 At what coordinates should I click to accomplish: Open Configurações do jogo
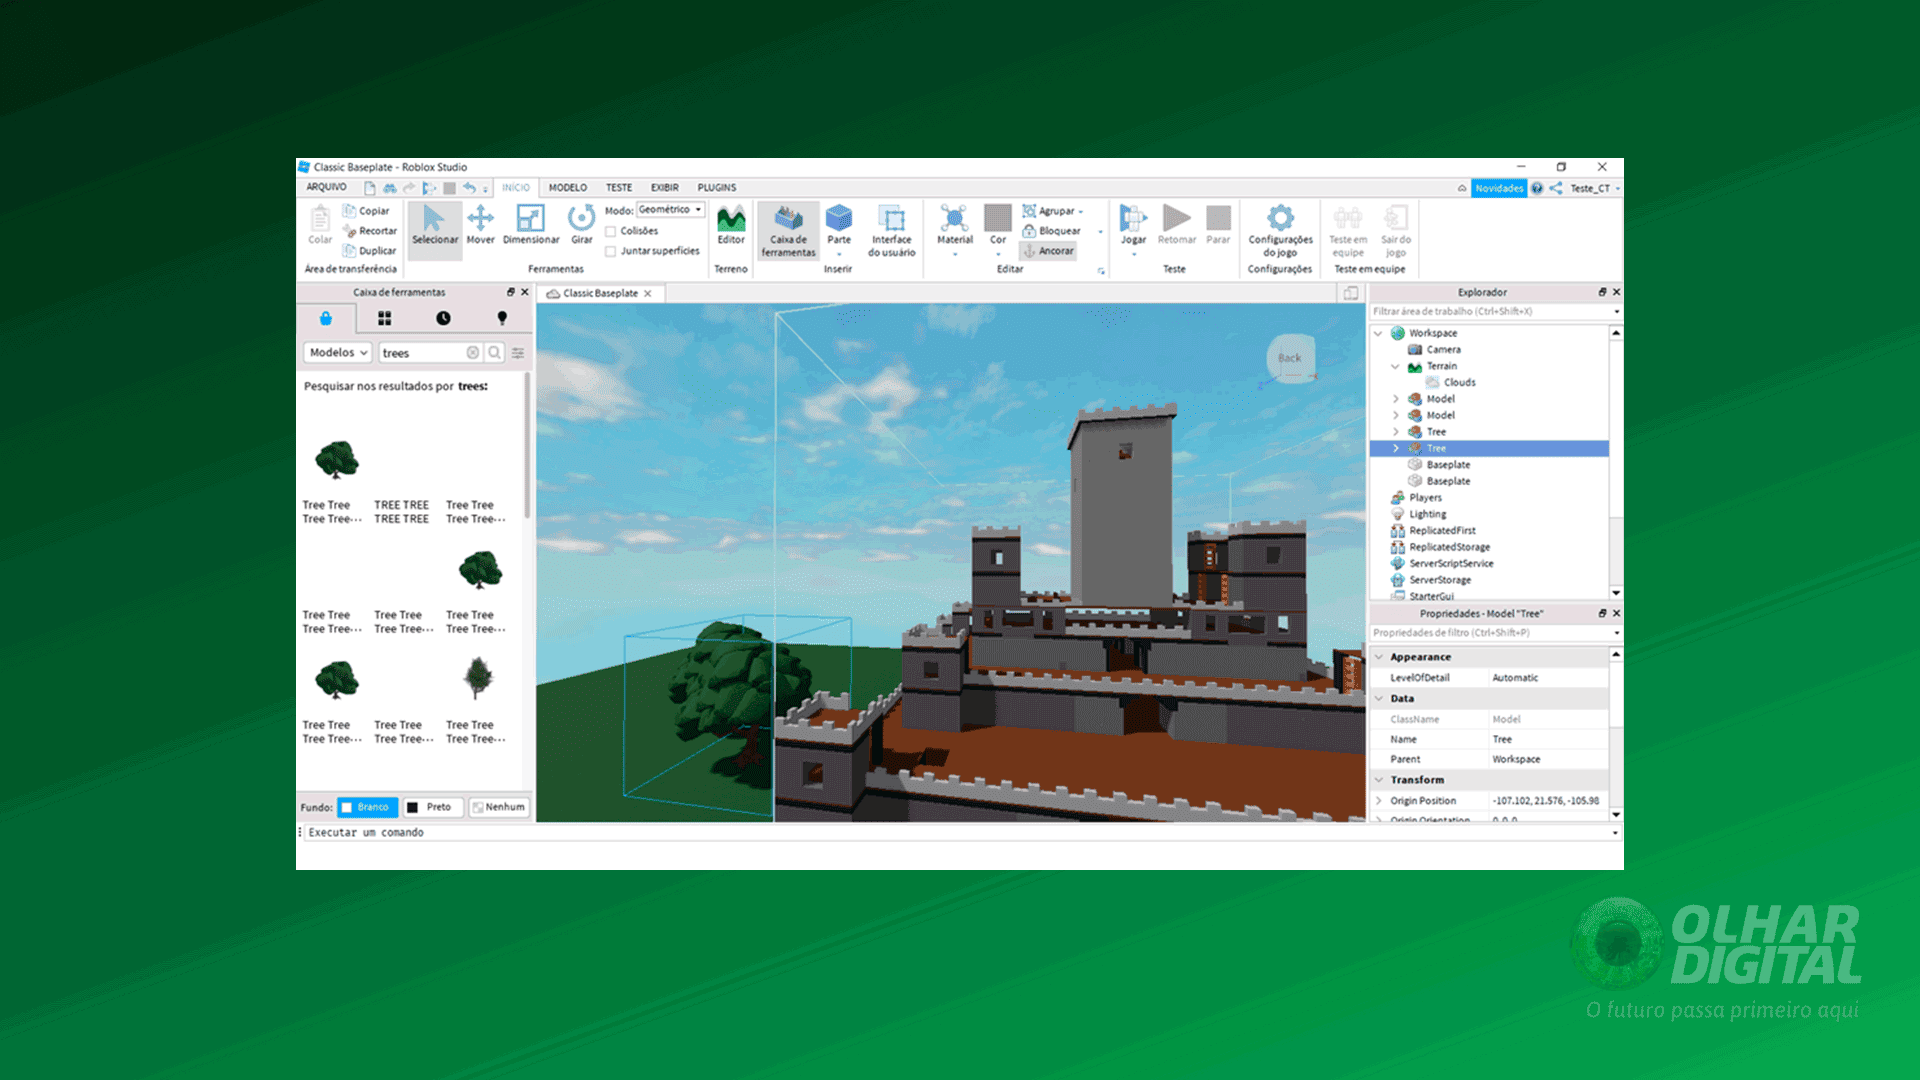(1280, 231)
